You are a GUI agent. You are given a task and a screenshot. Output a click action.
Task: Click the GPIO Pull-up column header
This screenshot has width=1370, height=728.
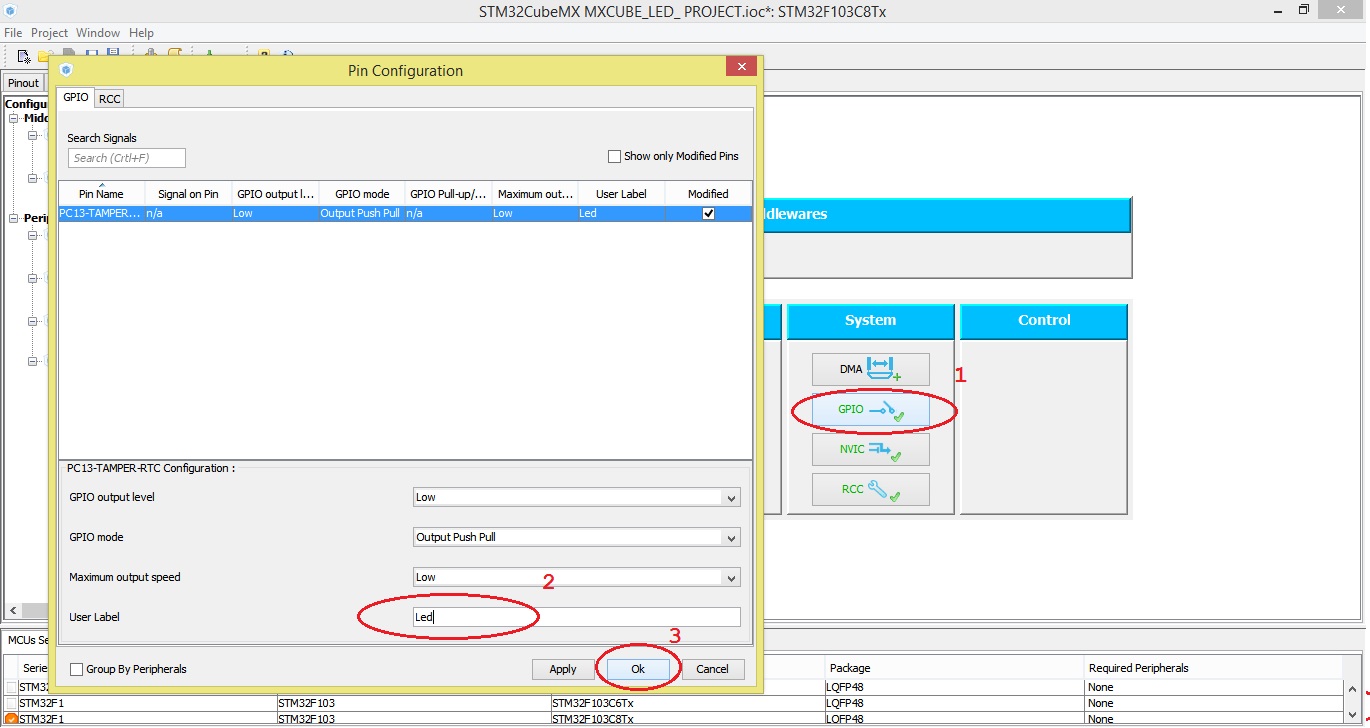(449, 194)
